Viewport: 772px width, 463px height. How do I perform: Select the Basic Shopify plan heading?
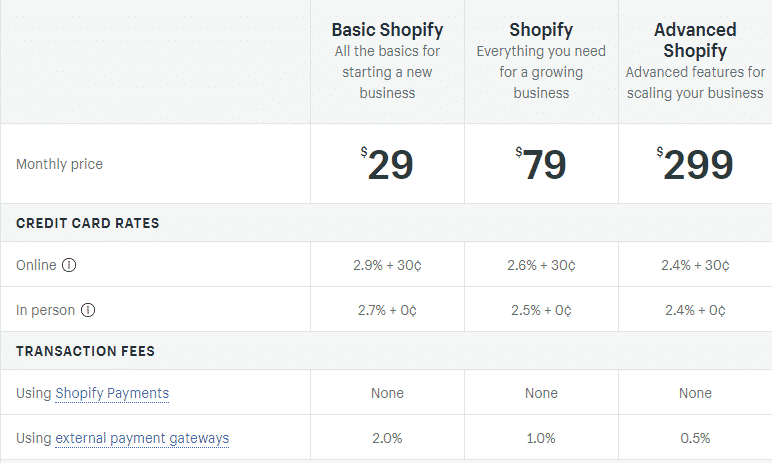pos(387,29)
